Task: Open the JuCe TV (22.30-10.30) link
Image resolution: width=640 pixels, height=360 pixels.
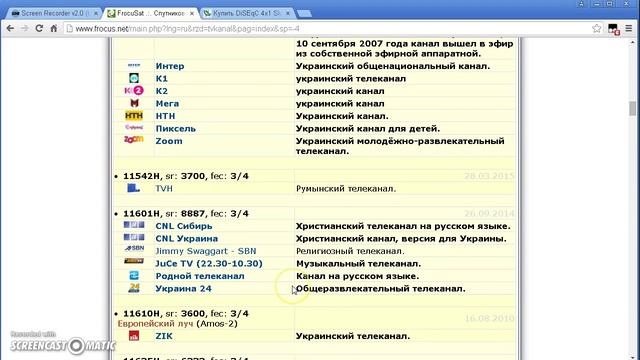Action: point(209,263)
